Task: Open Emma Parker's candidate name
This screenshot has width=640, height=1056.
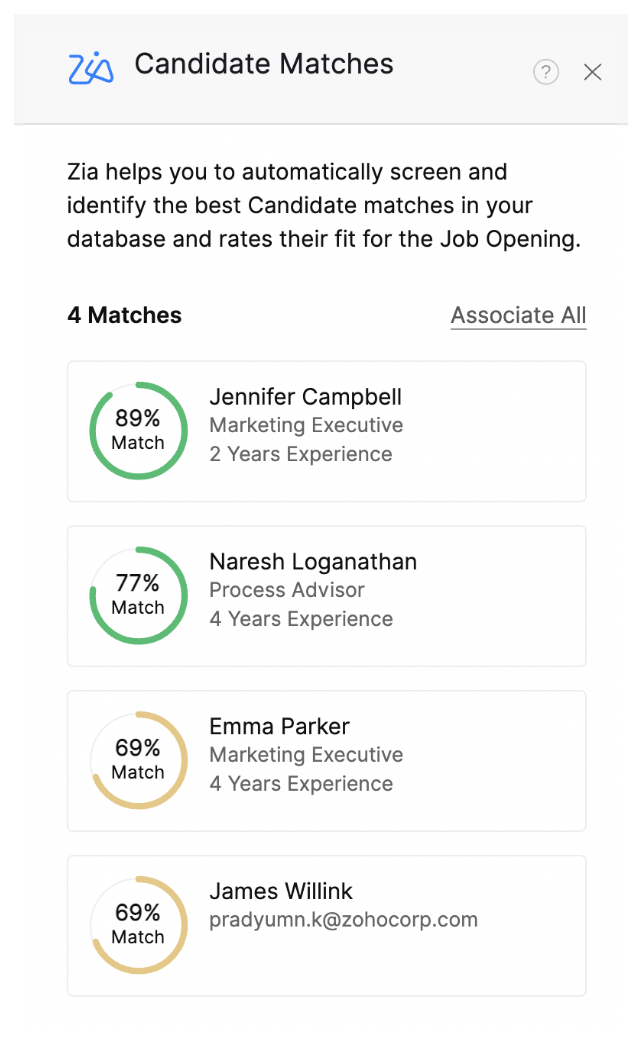Action: tap(279, 727)
